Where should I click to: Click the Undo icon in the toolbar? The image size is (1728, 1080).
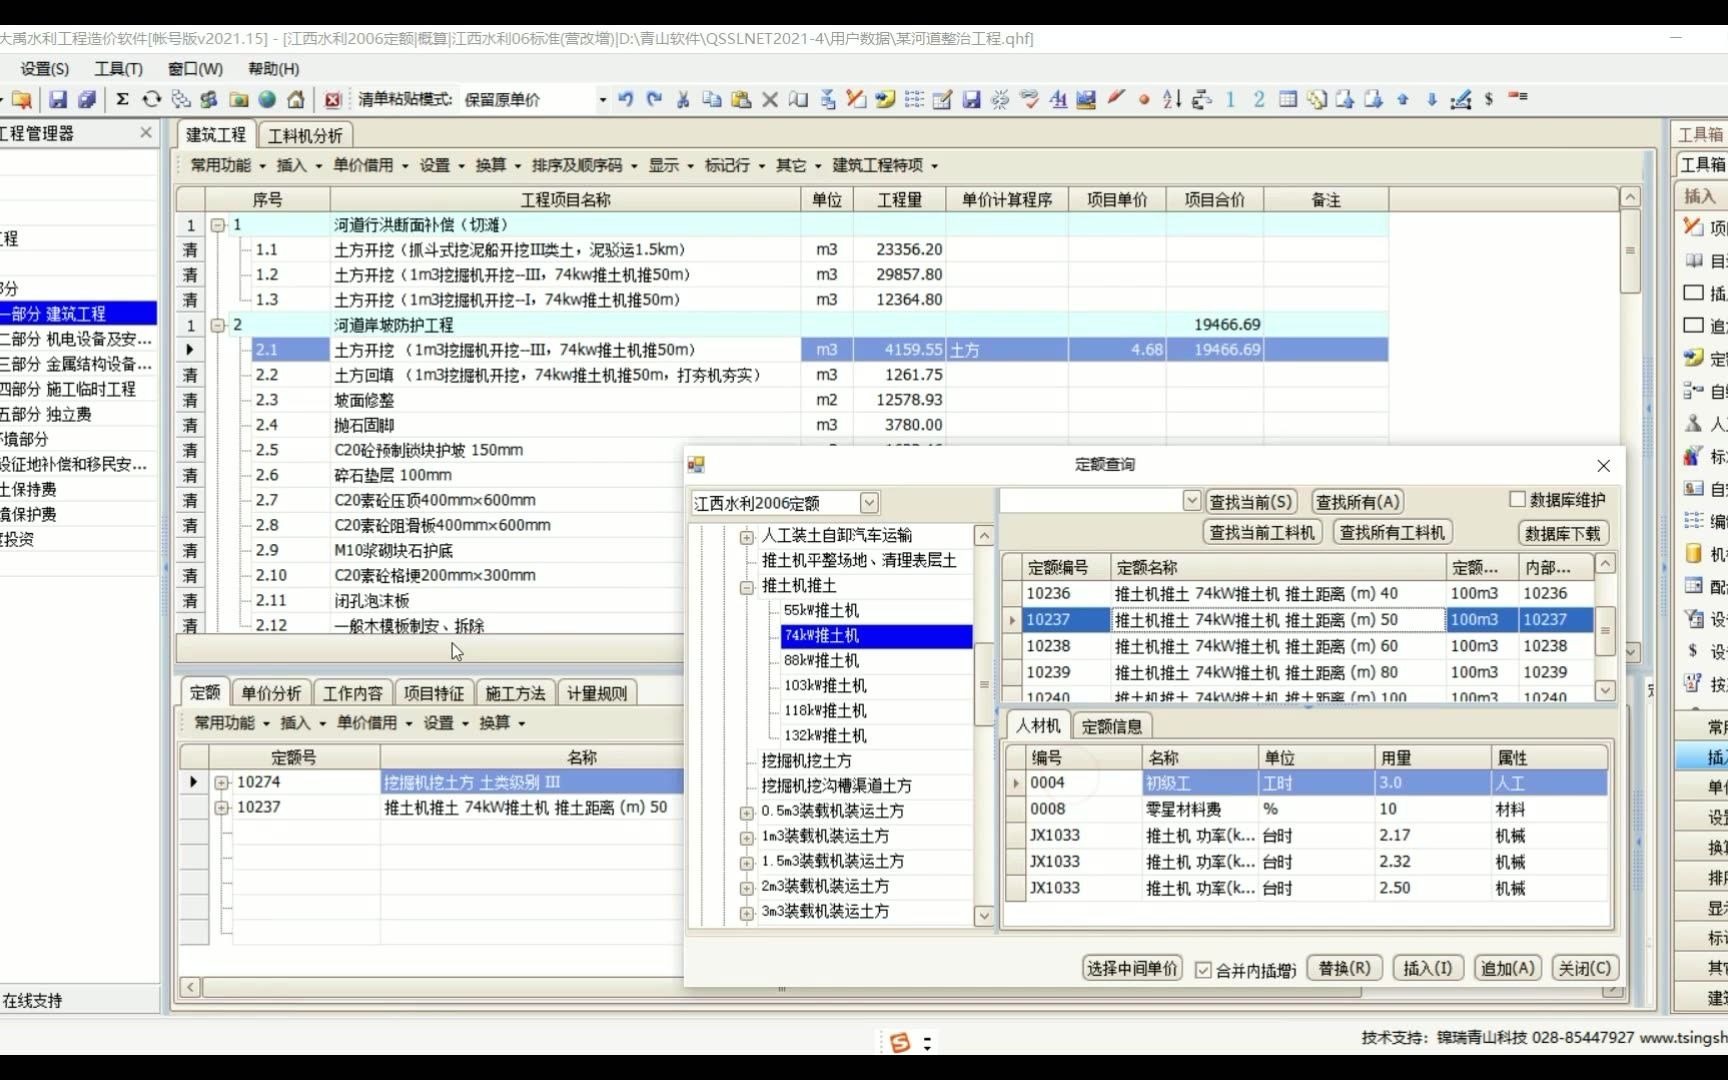626,99
